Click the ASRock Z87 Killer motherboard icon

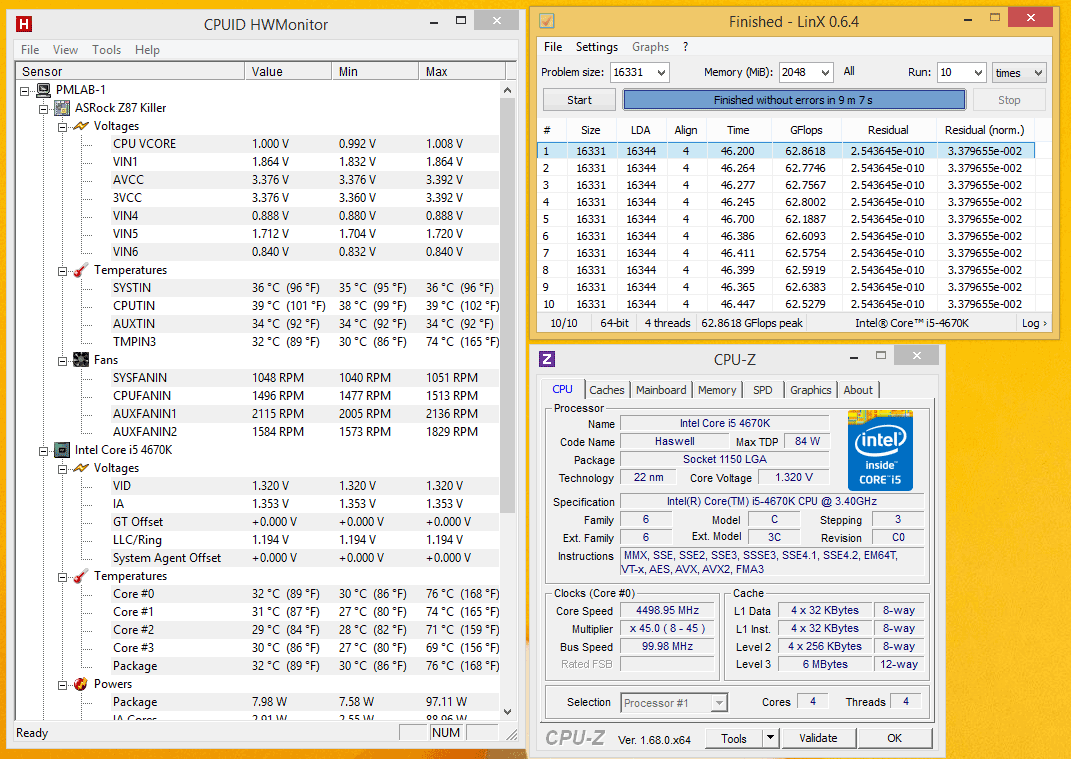62,108
